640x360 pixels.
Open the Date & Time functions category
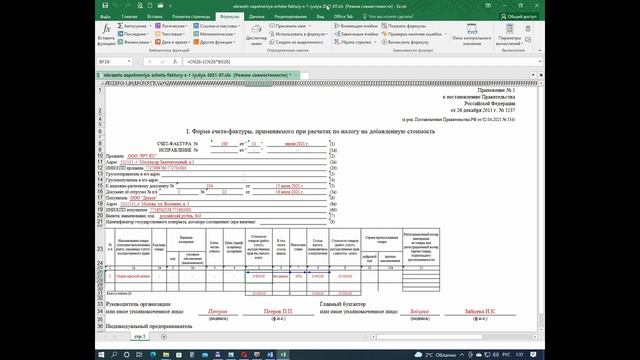click(x=172, y=42)
